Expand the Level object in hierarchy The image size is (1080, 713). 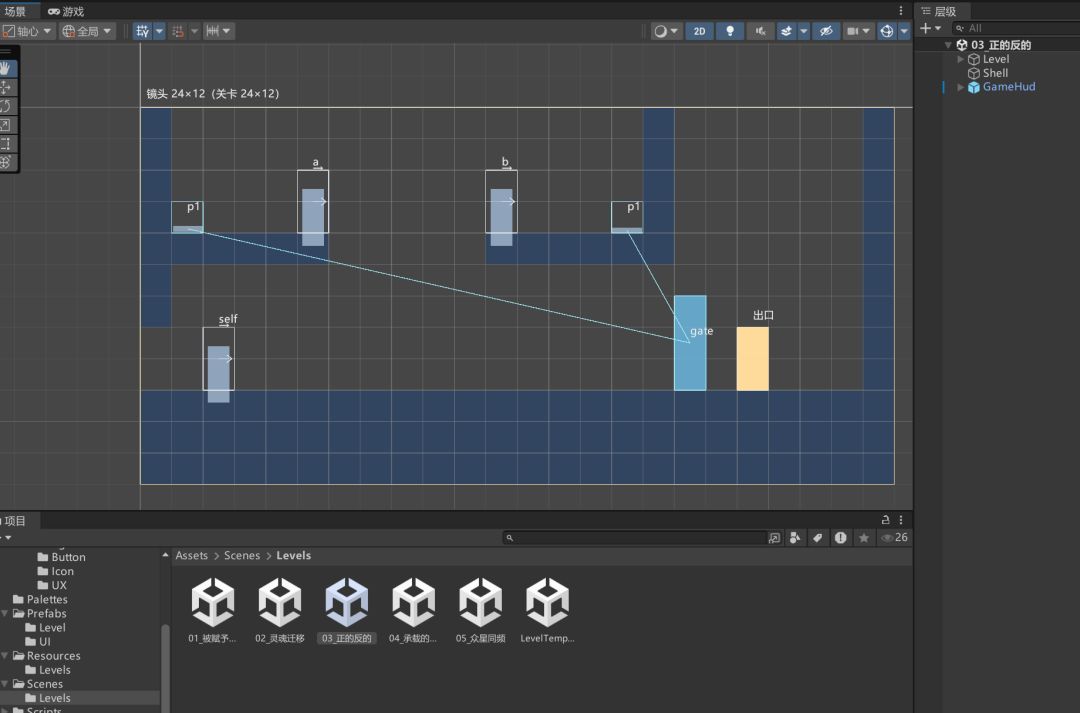[x=961, y=59]
